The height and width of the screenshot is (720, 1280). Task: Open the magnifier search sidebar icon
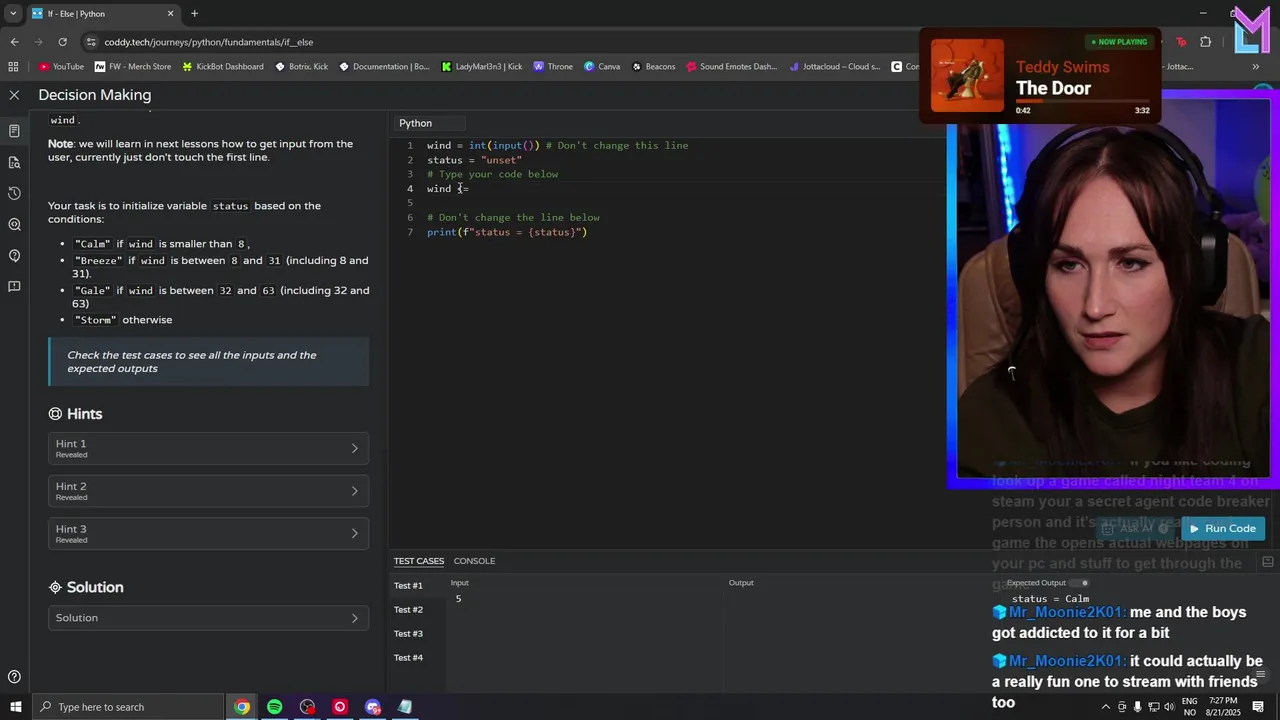[x=14, y=224]
